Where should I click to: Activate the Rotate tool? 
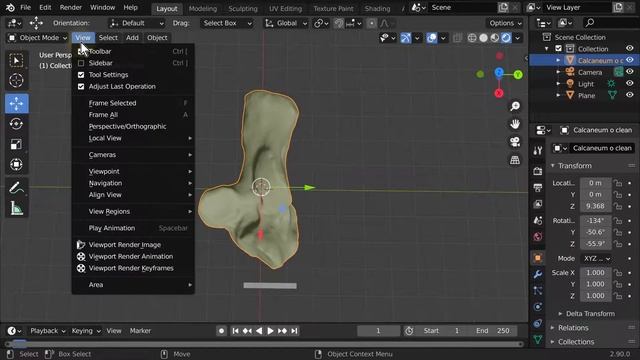point(16,124)
